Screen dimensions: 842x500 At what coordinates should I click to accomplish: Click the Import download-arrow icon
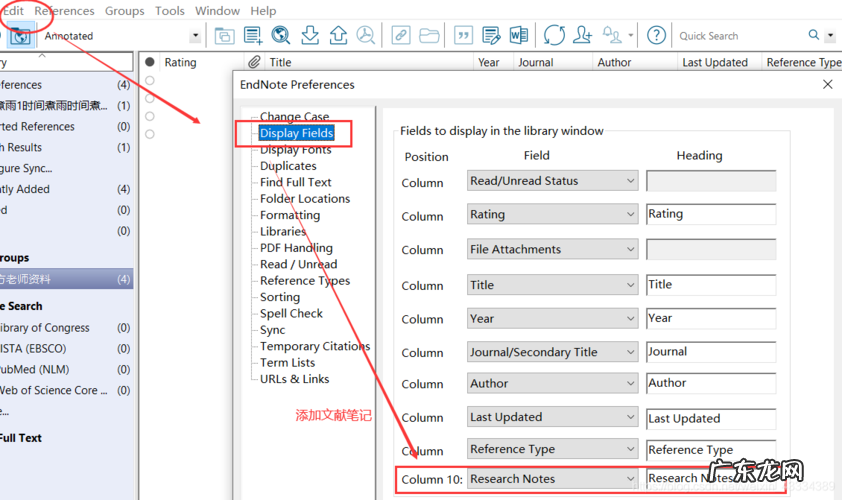click(310, 36)
